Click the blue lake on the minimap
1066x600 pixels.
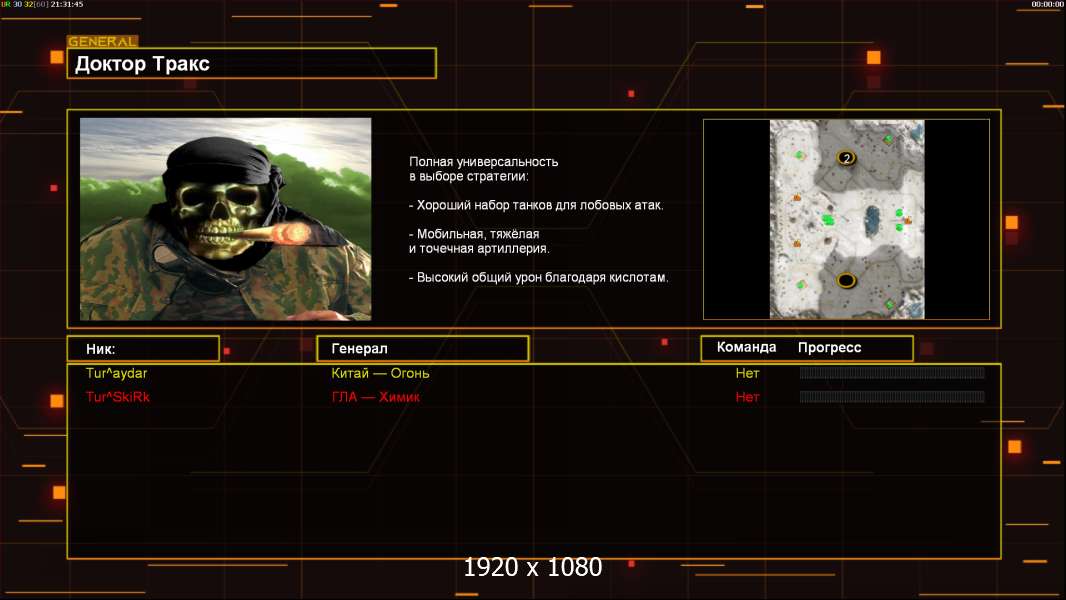872,218
